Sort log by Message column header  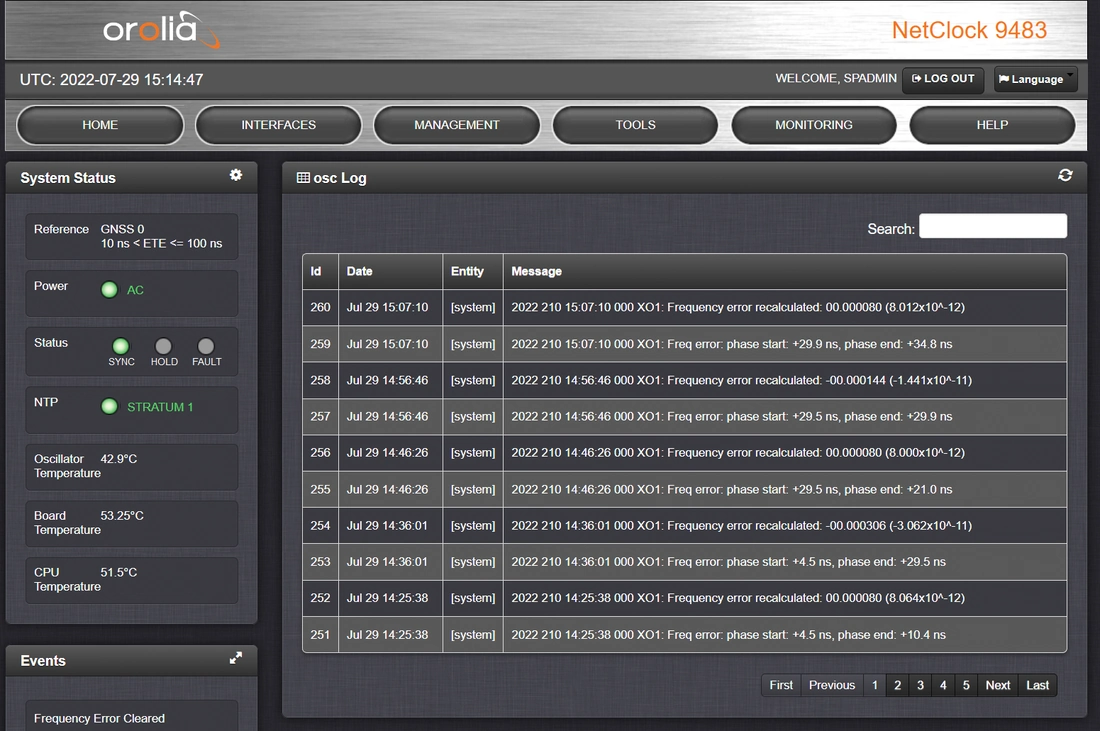coord(785,271)
